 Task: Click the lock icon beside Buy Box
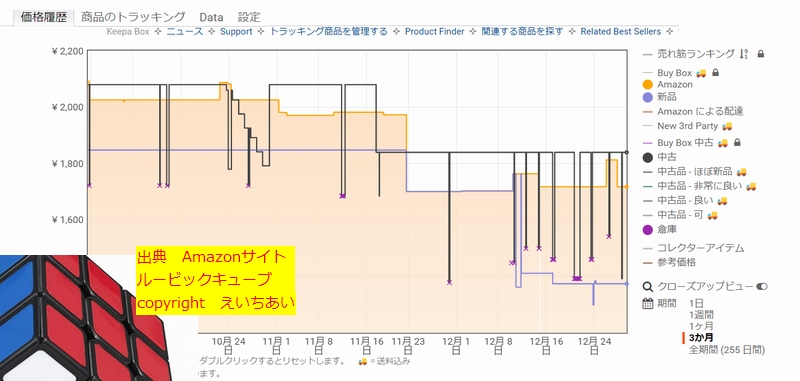click(715, 73)
